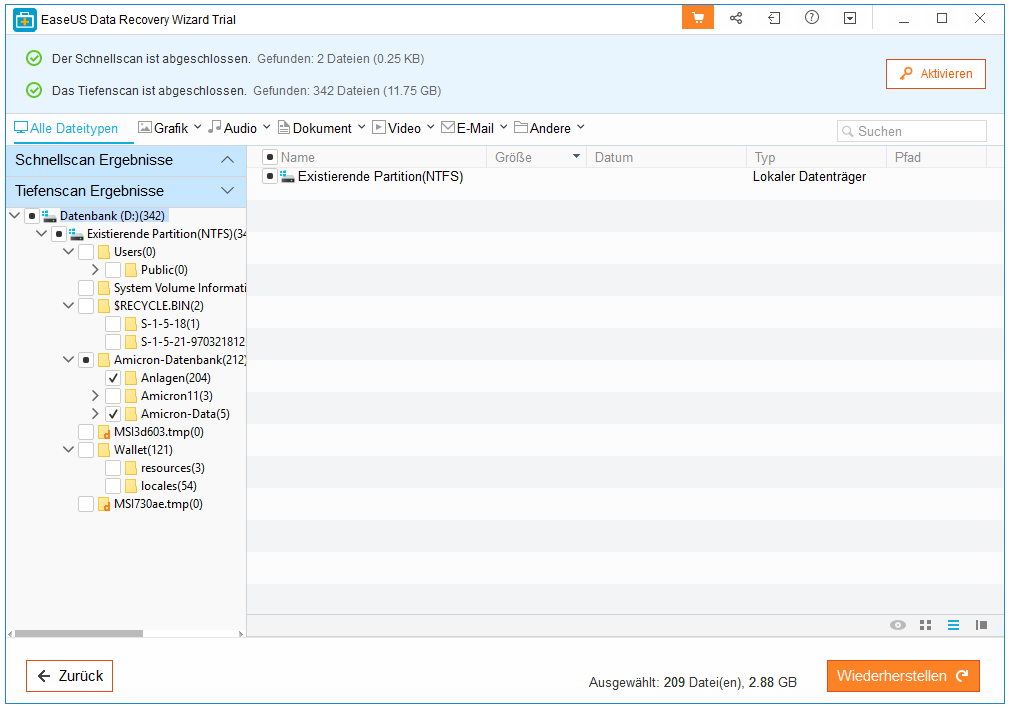Collapse the Datenbank (D:) tree node
The width and height of the screenshot is (1011, 711).
click(x=14, y=216)
